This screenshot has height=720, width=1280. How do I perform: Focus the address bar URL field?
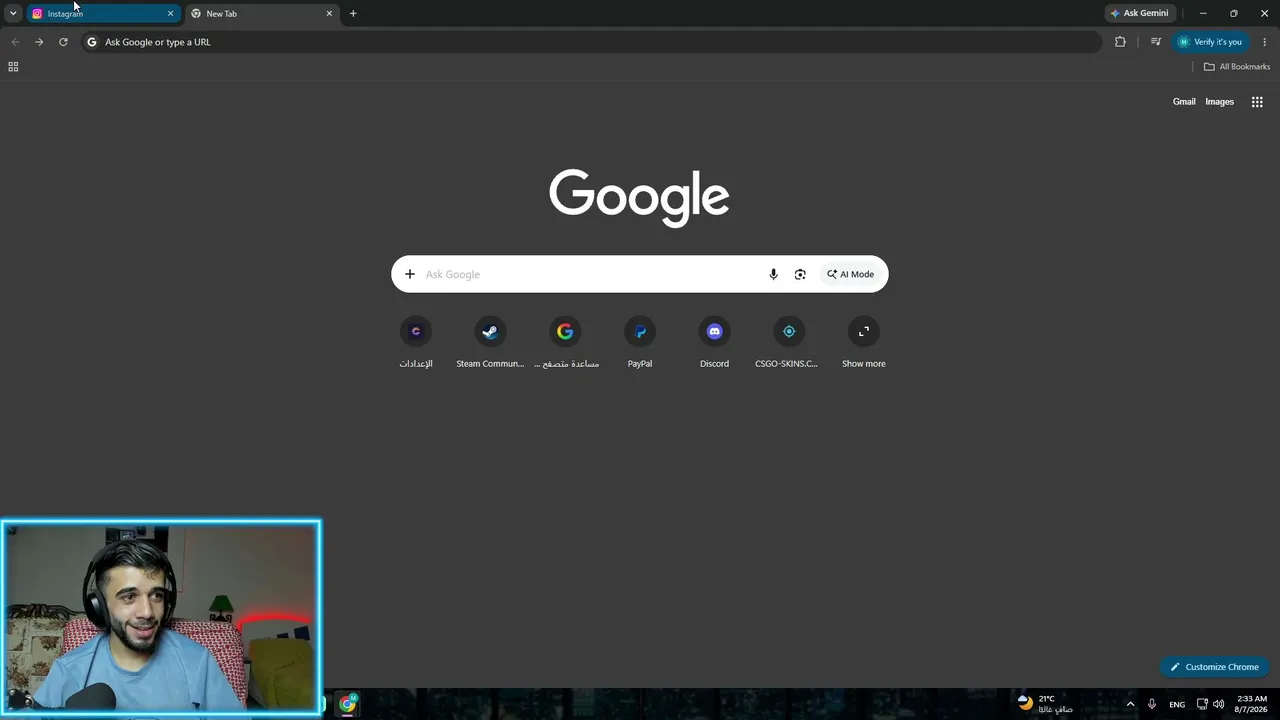coord(590,42)
